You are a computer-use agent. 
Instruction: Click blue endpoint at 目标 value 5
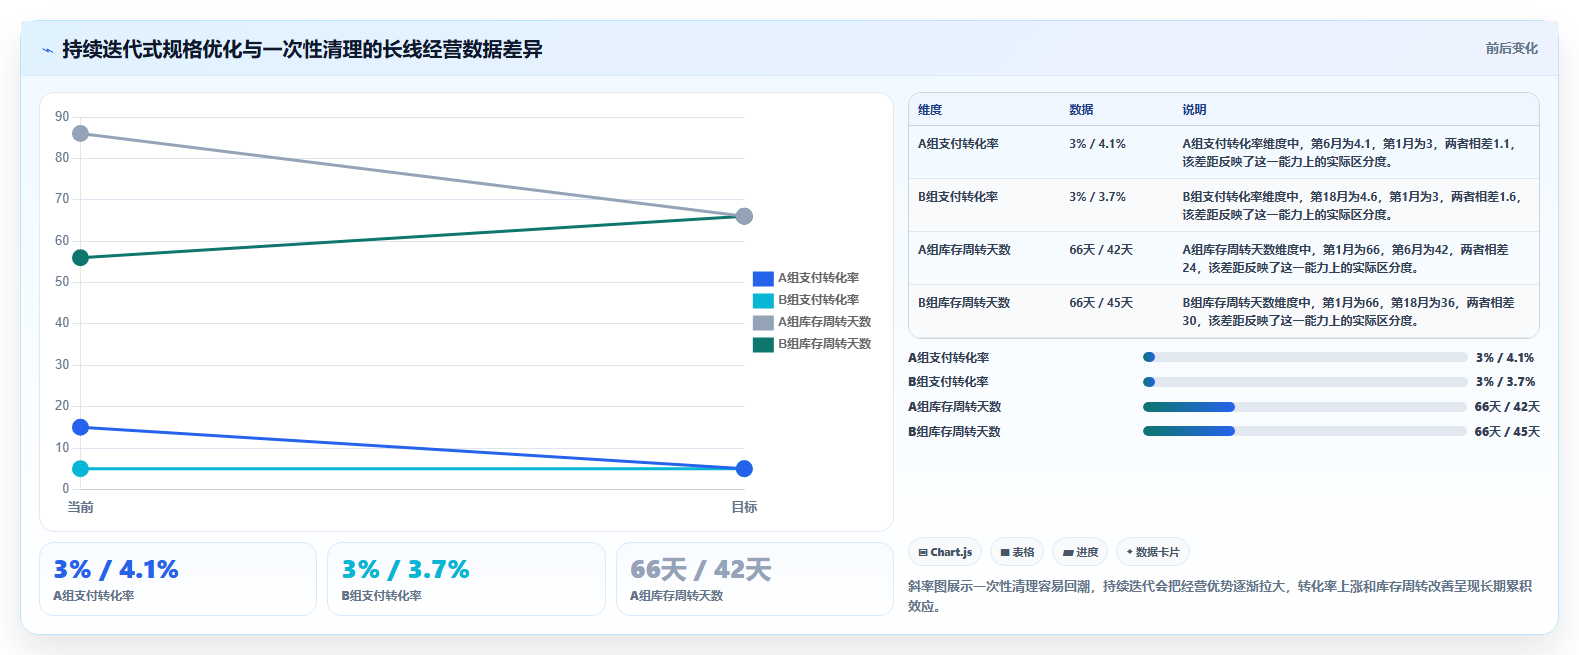pos(744,469)
